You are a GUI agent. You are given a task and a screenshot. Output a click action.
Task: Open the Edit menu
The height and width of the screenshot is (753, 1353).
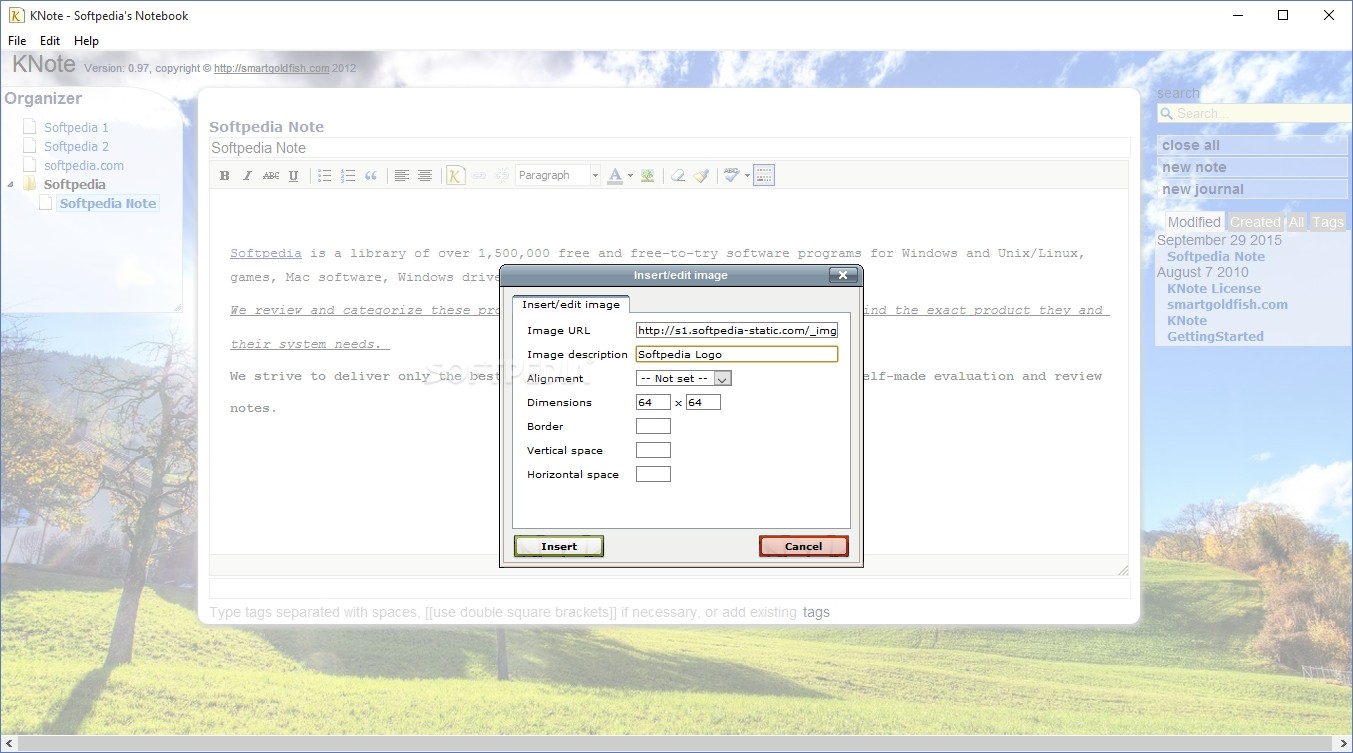pyautogui.click(x=50, y=41)
